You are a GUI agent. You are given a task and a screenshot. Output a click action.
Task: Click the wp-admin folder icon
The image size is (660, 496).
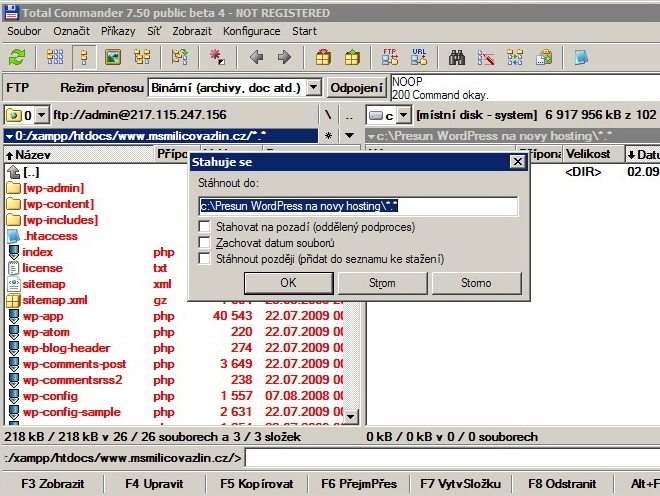(14, 188)
